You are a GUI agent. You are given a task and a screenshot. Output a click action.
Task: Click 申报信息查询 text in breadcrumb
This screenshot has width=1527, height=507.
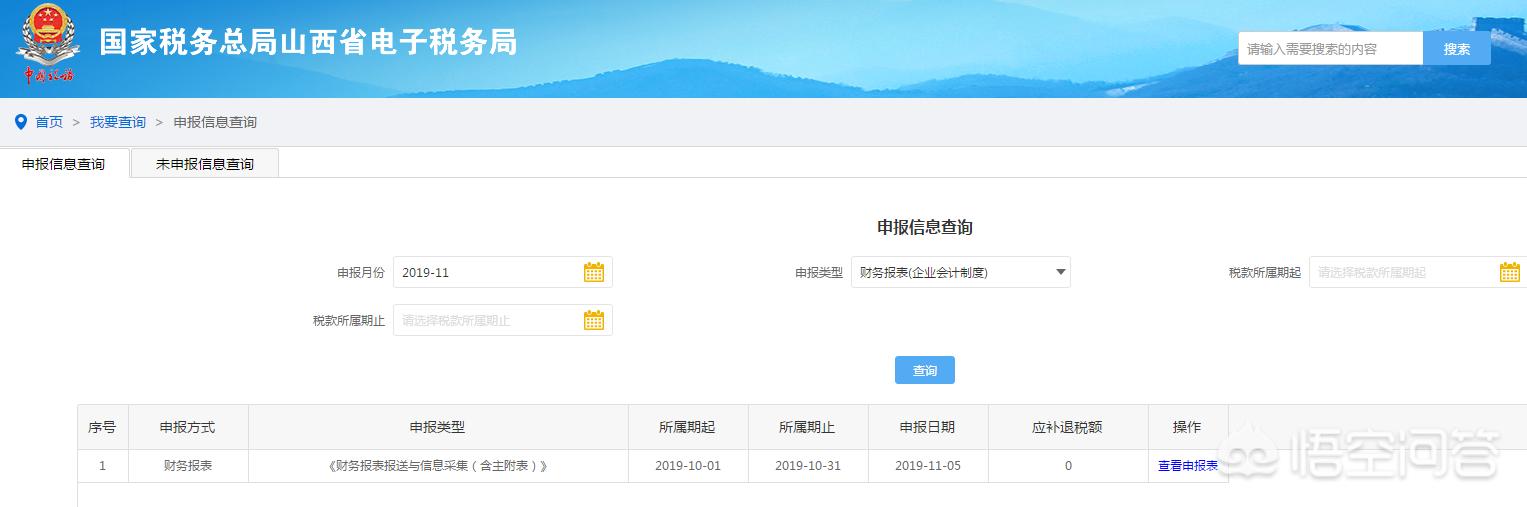(x=215, y=122)
